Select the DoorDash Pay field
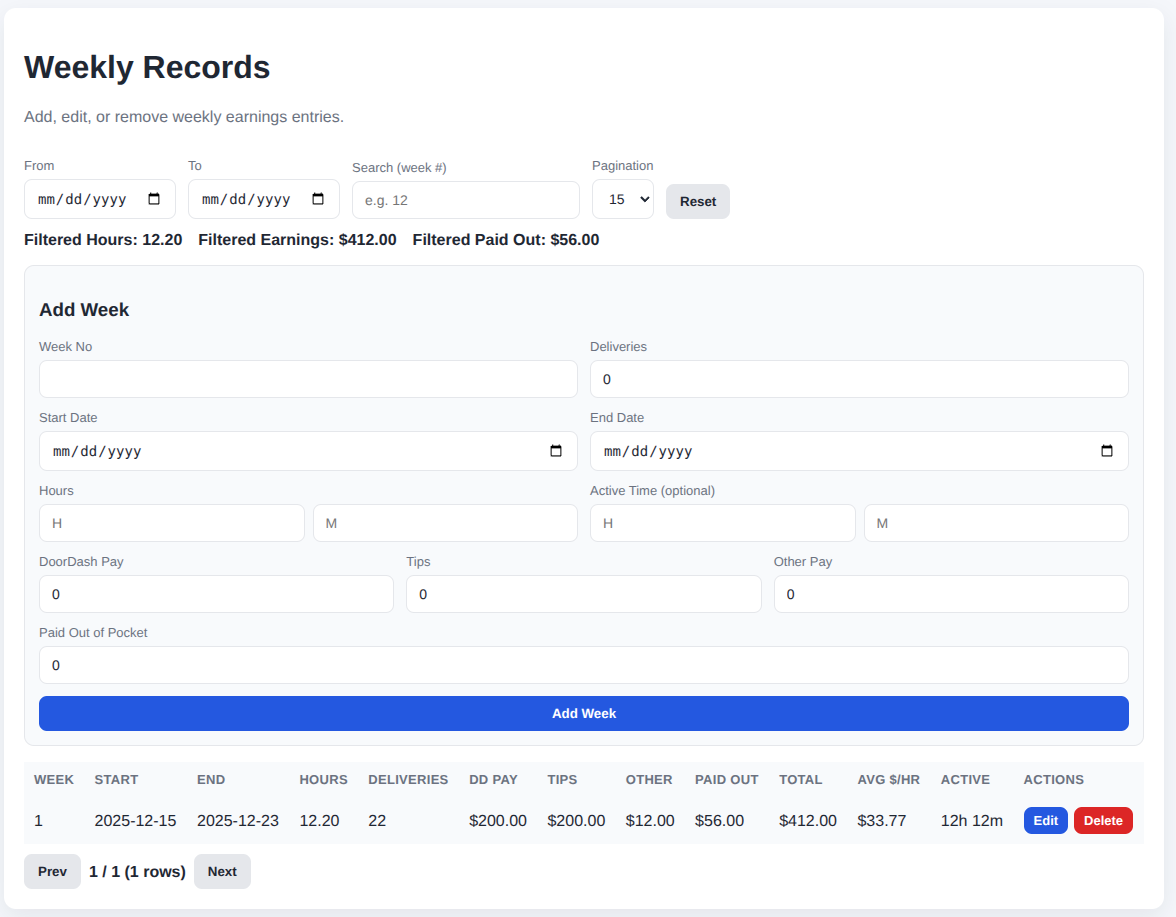 click(216, 594)
